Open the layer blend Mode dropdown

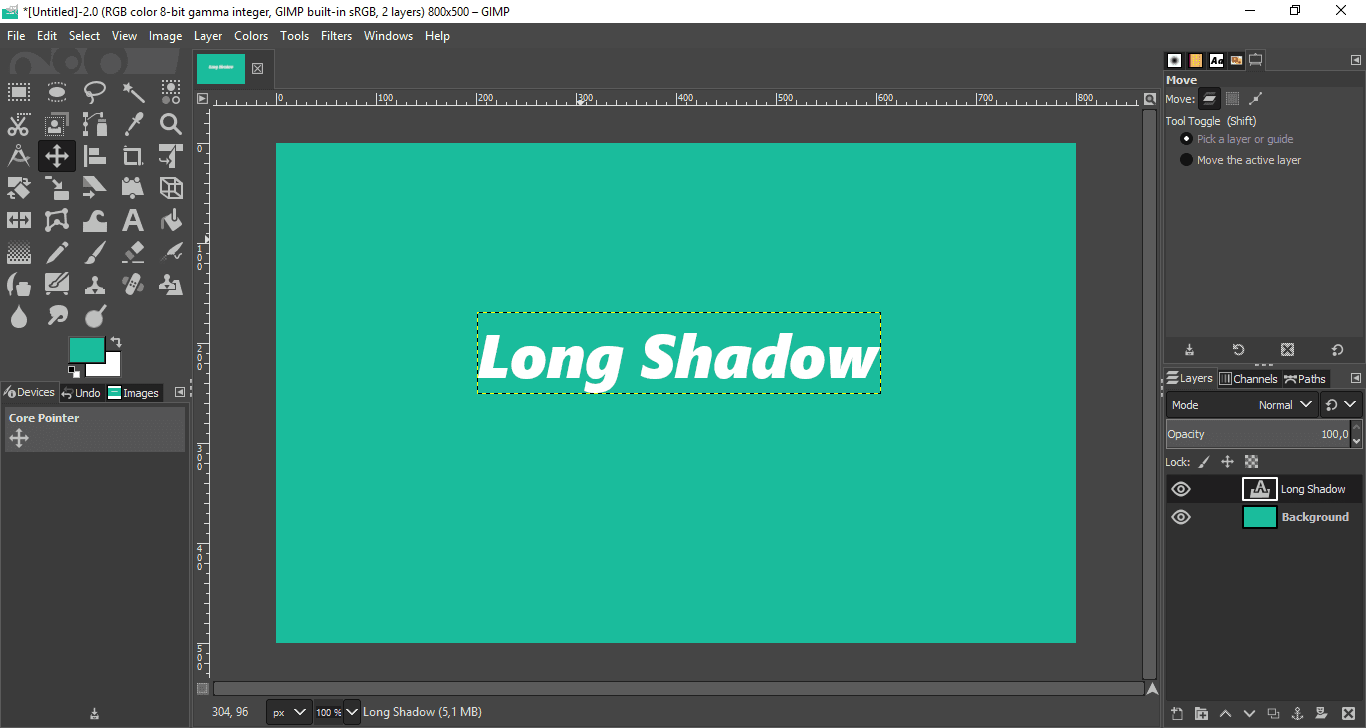1284,404
